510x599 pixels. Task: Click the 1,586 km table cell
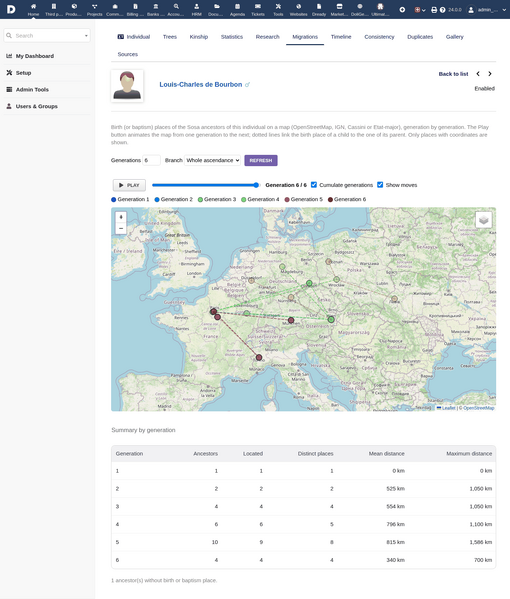click(x=481, y=542)
